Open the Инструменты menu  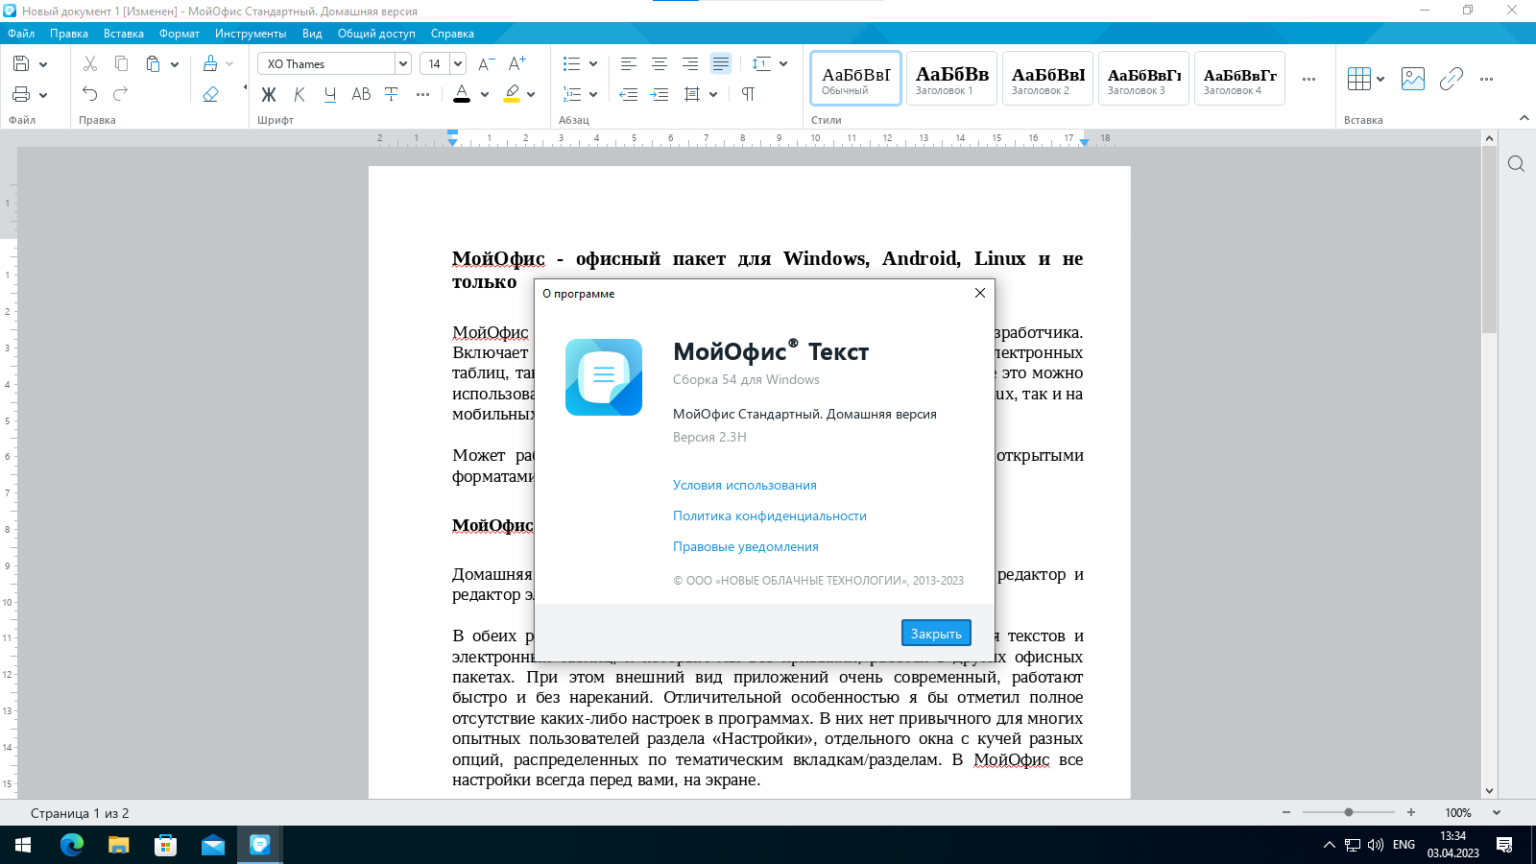pos(250,33)
